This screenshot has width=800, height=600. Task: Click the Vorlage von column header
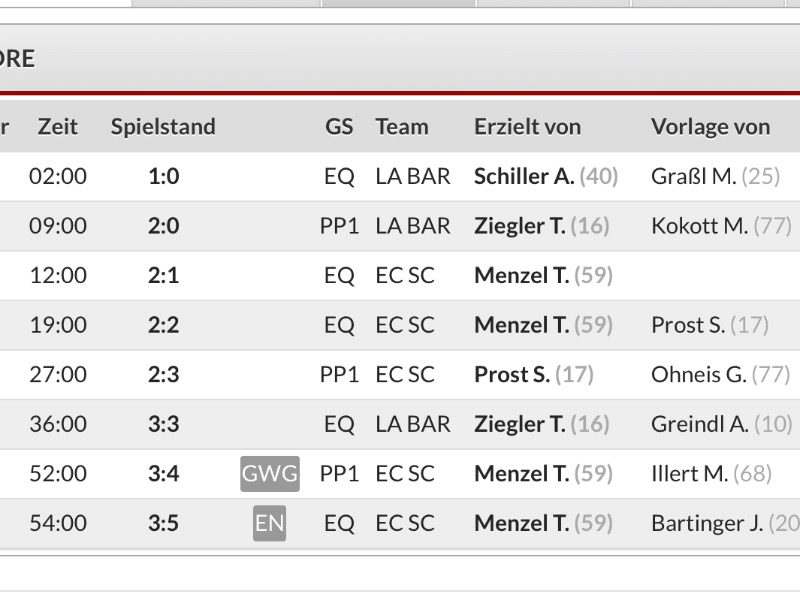(711, 127)
